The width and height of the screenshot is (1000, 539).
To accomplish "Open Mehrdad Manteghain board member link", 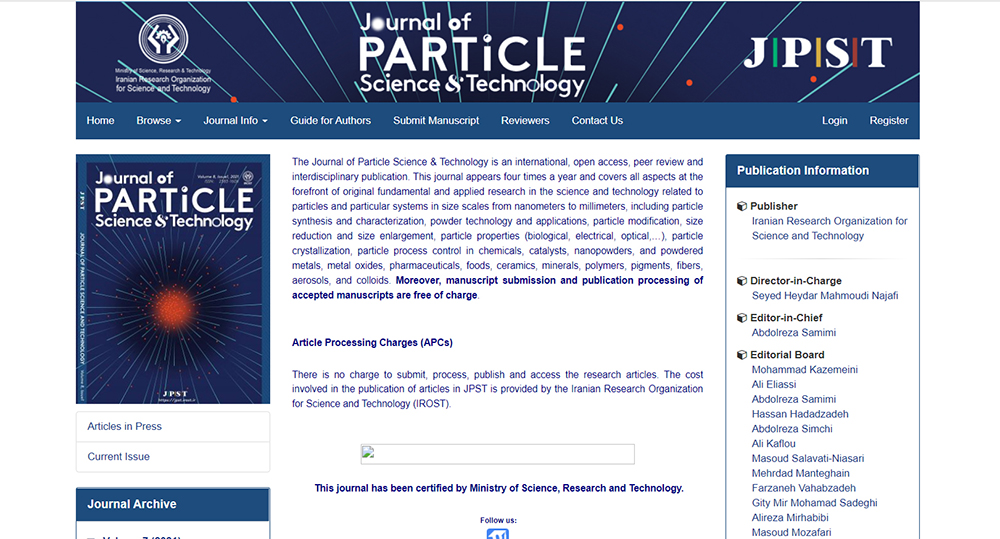I will [800, 473].
